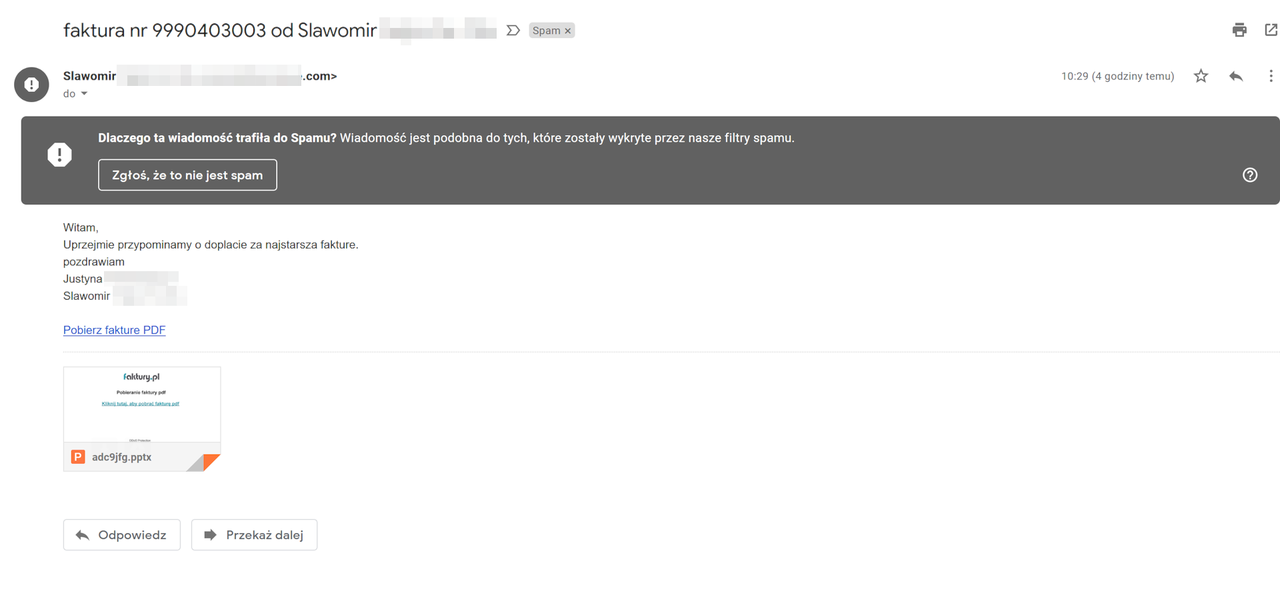This screenshot has height=601, width=1280.
Task: Click the adc9jfg.pptx file name
Action: point(122,457)
